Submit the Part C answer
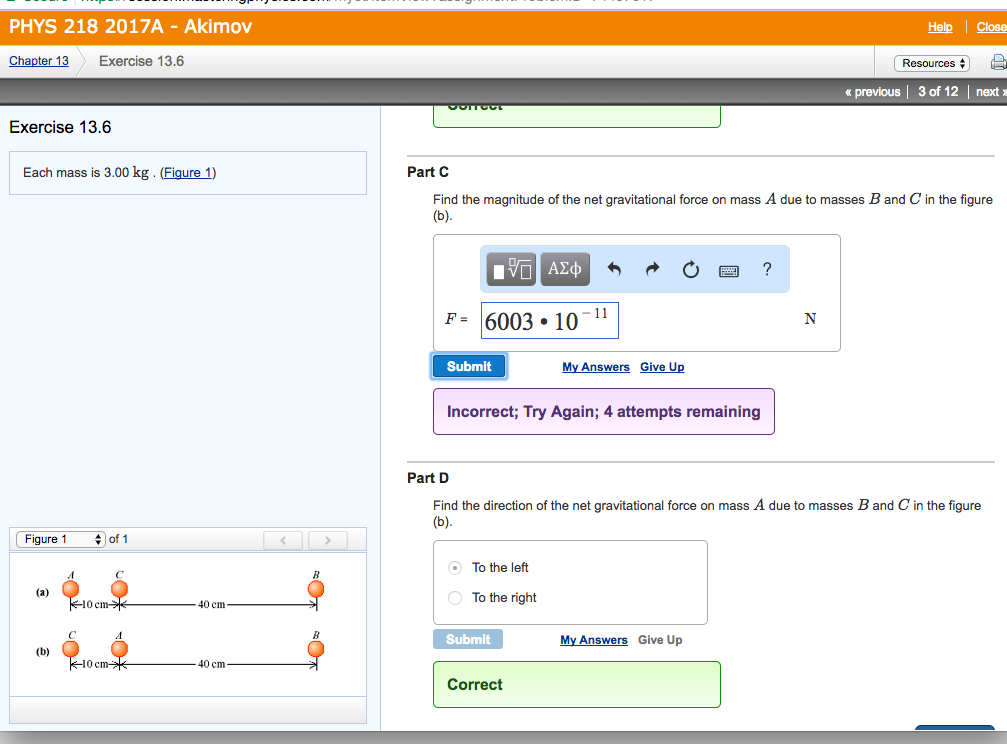This screenshot has height=744, width=1007. (x=469, y=367)
